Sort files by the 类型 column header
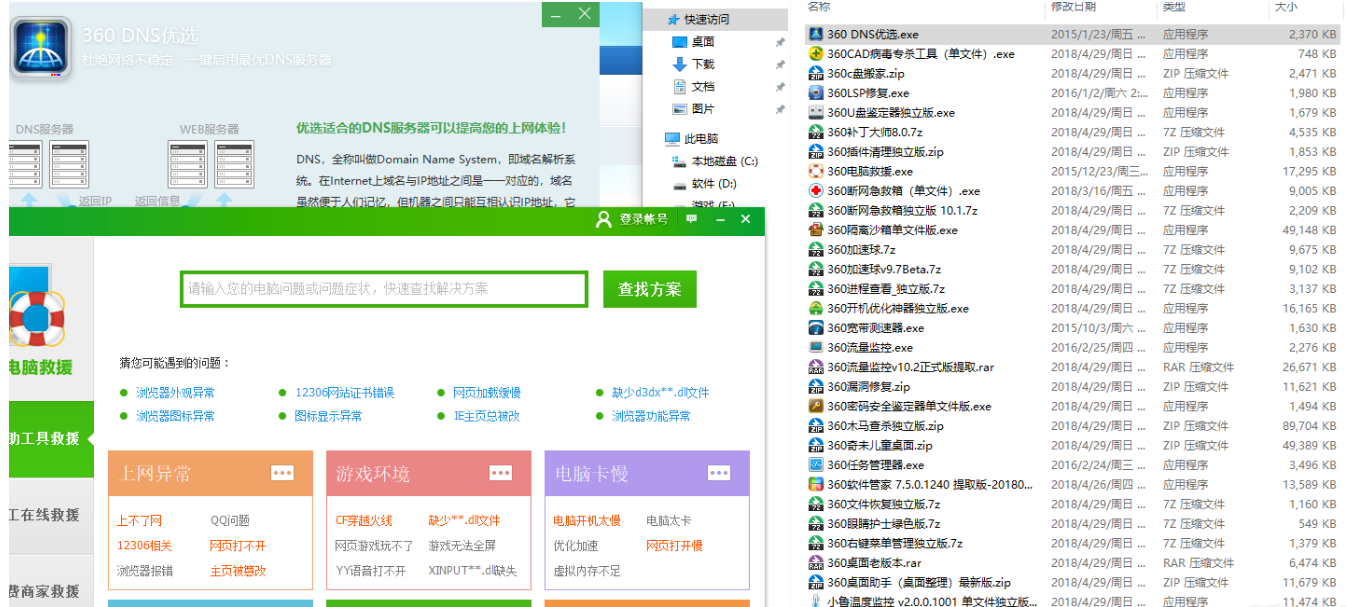 tap(1174, 7)
